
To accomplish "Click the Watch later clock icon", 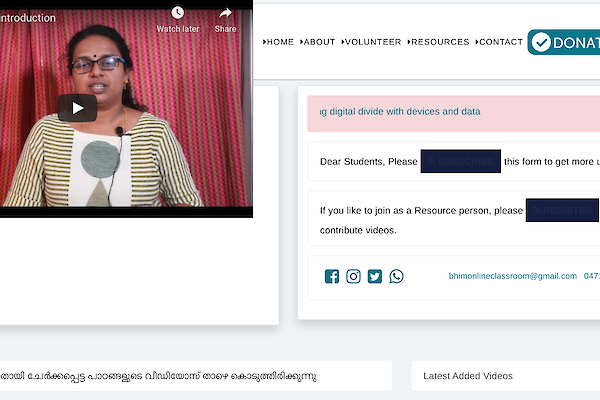I will pyautogui.click(x=177, y=13).
